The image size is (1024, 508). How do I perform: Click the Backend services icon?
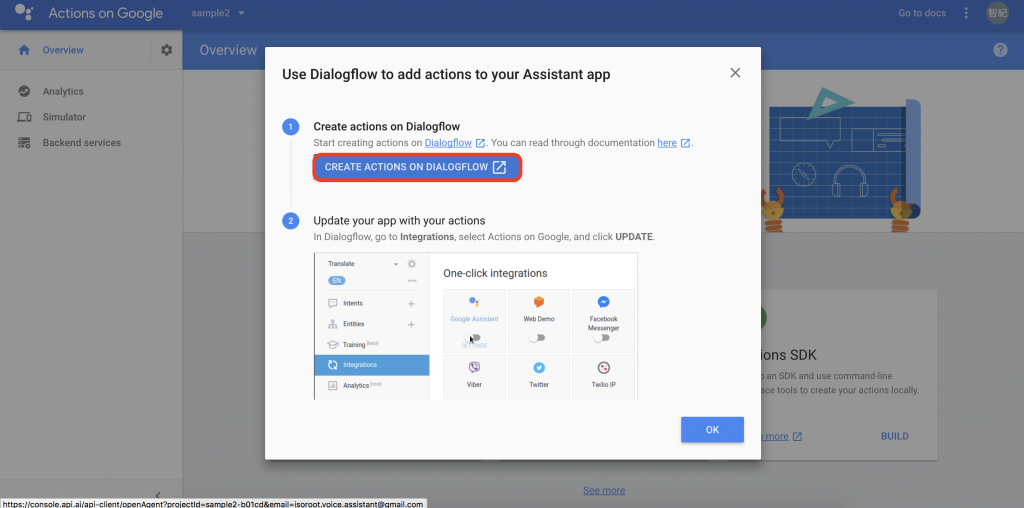point(24,142)
